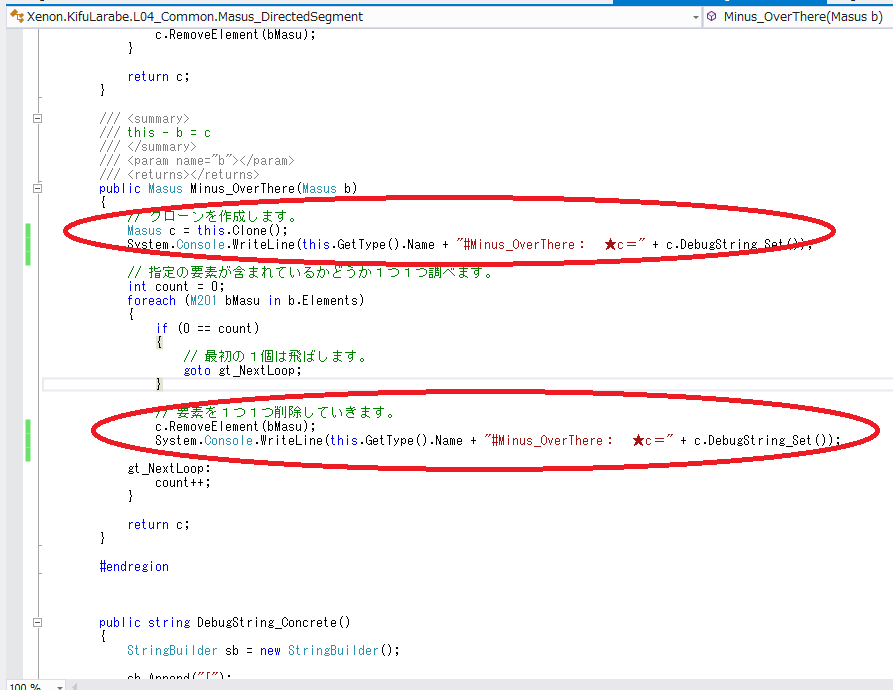Collapse the summary comment block above Minus_OverThere
Viewport: 893px width, 690px height.
point(38,118)
